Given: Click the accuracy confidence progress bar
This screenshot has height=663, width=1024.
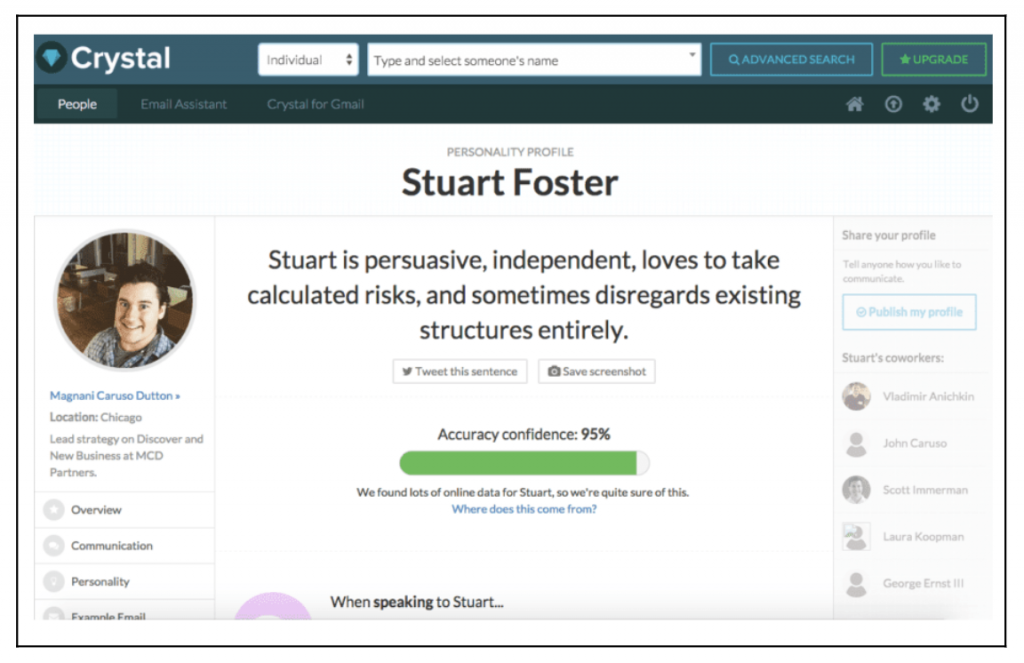Looking at the screenshot, I should 524,463.
